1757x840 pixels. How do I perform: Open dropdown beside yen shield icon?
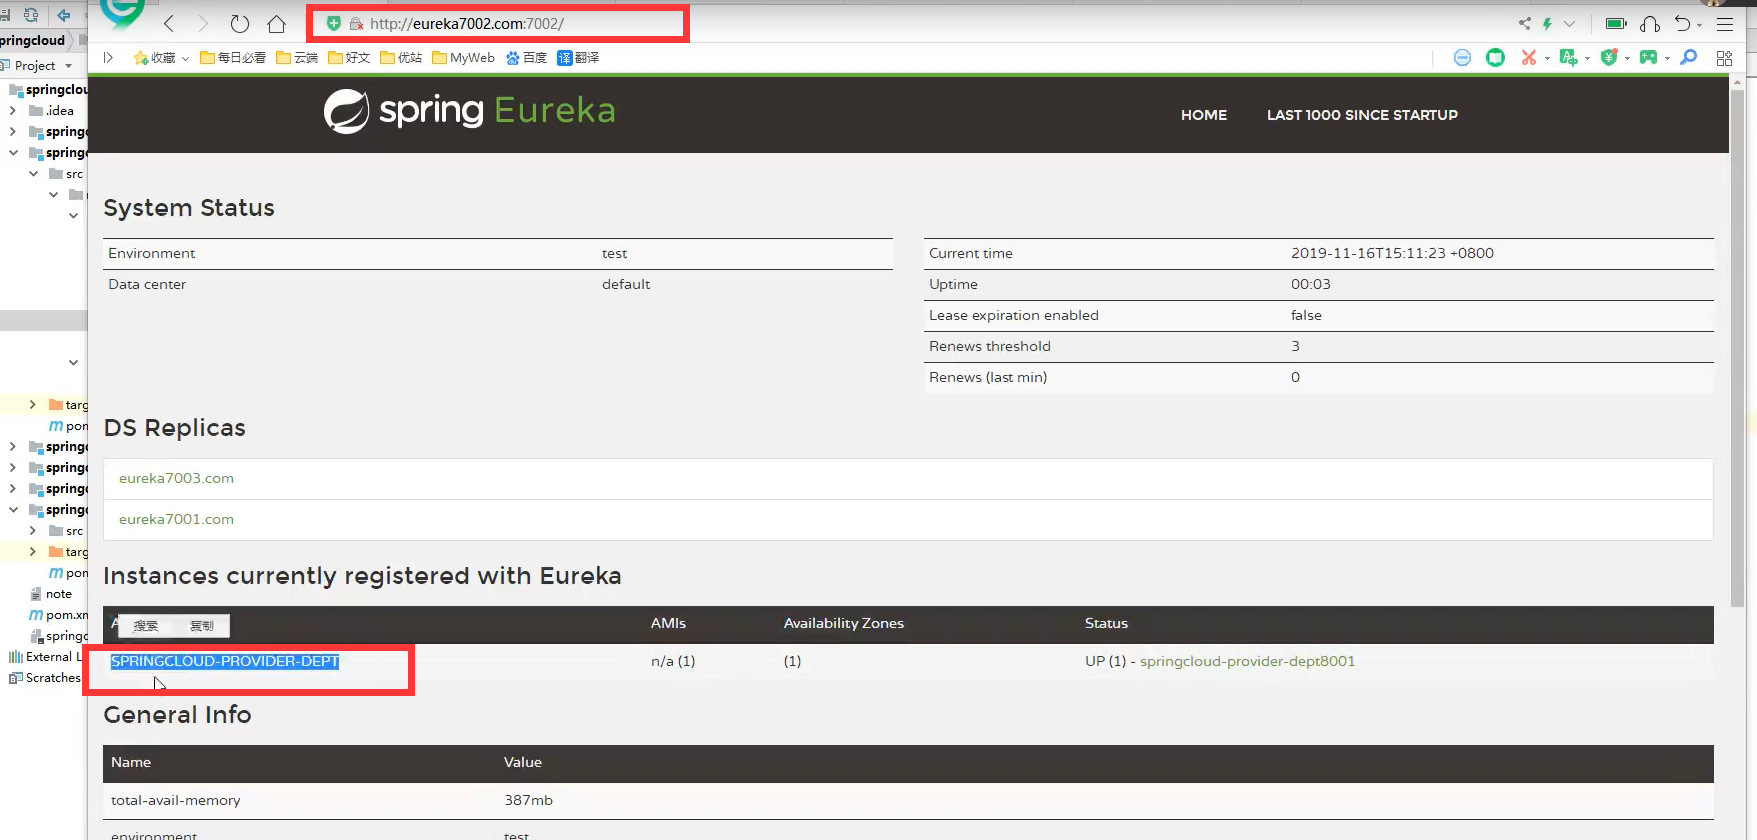click(x=1627, y=58)
